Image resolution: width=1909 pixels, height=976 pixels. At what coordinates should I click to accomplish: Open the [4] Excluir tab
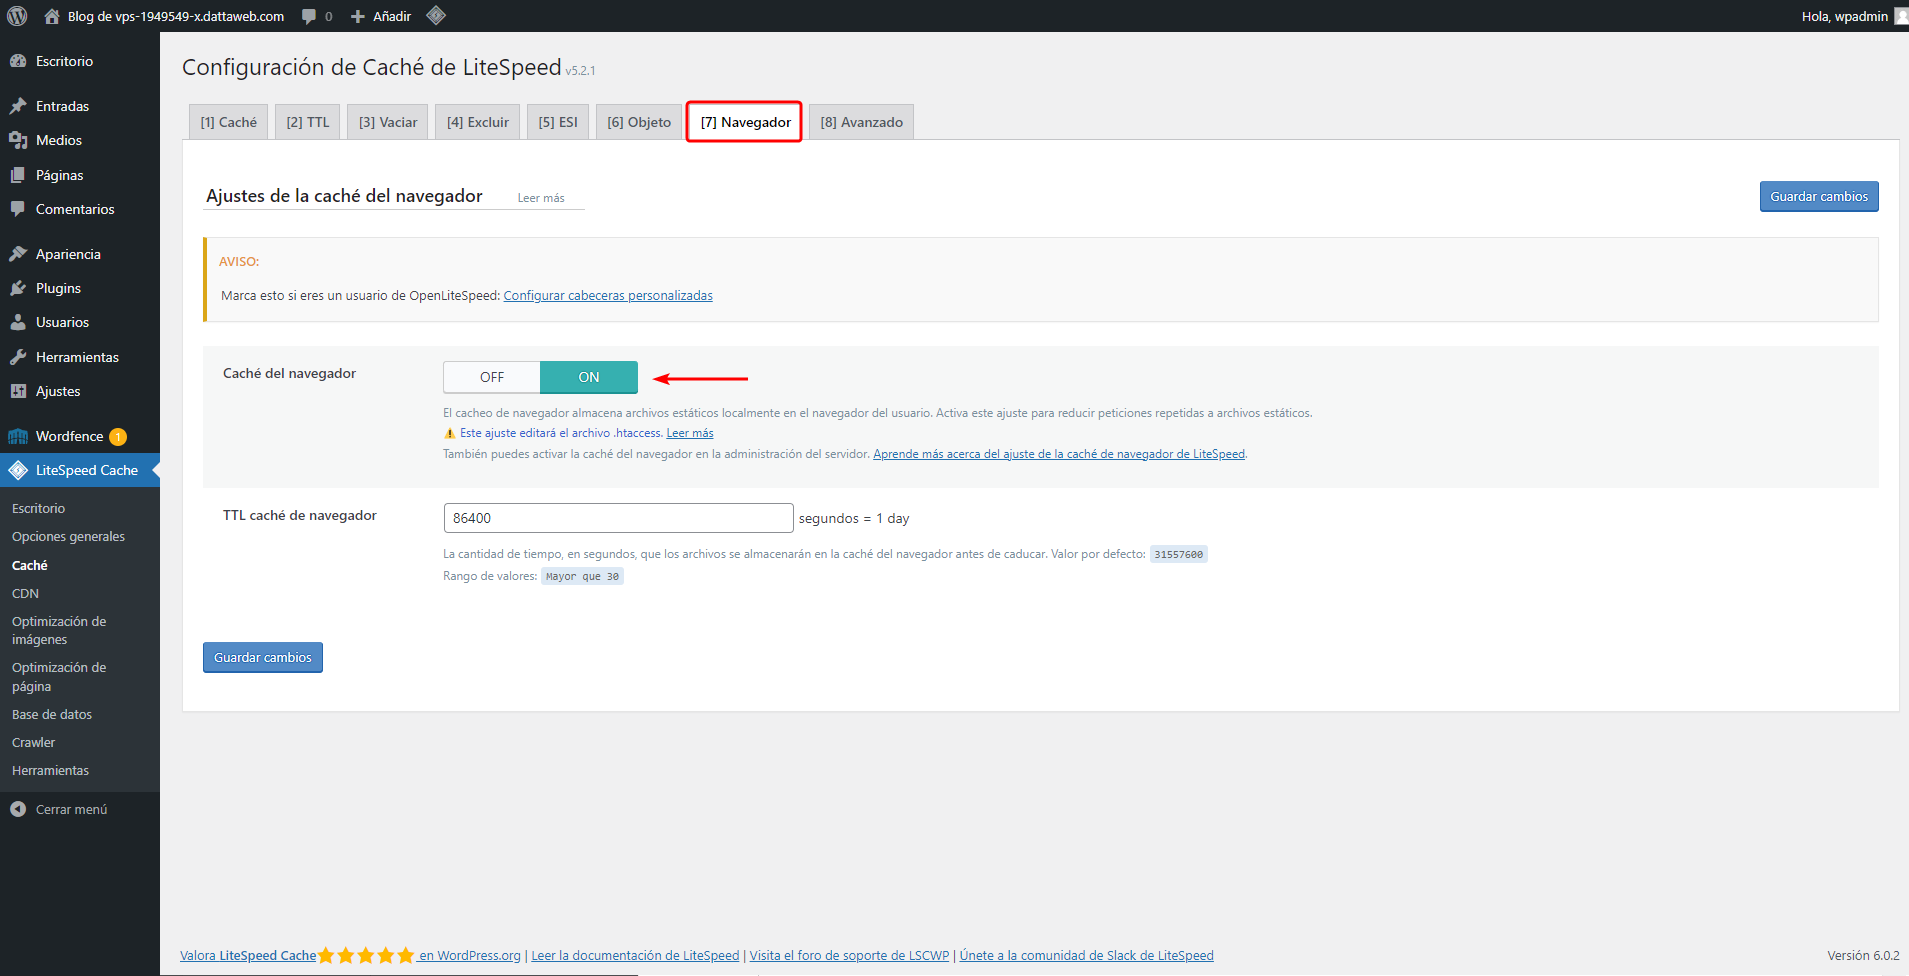click(x=478, y=122)
